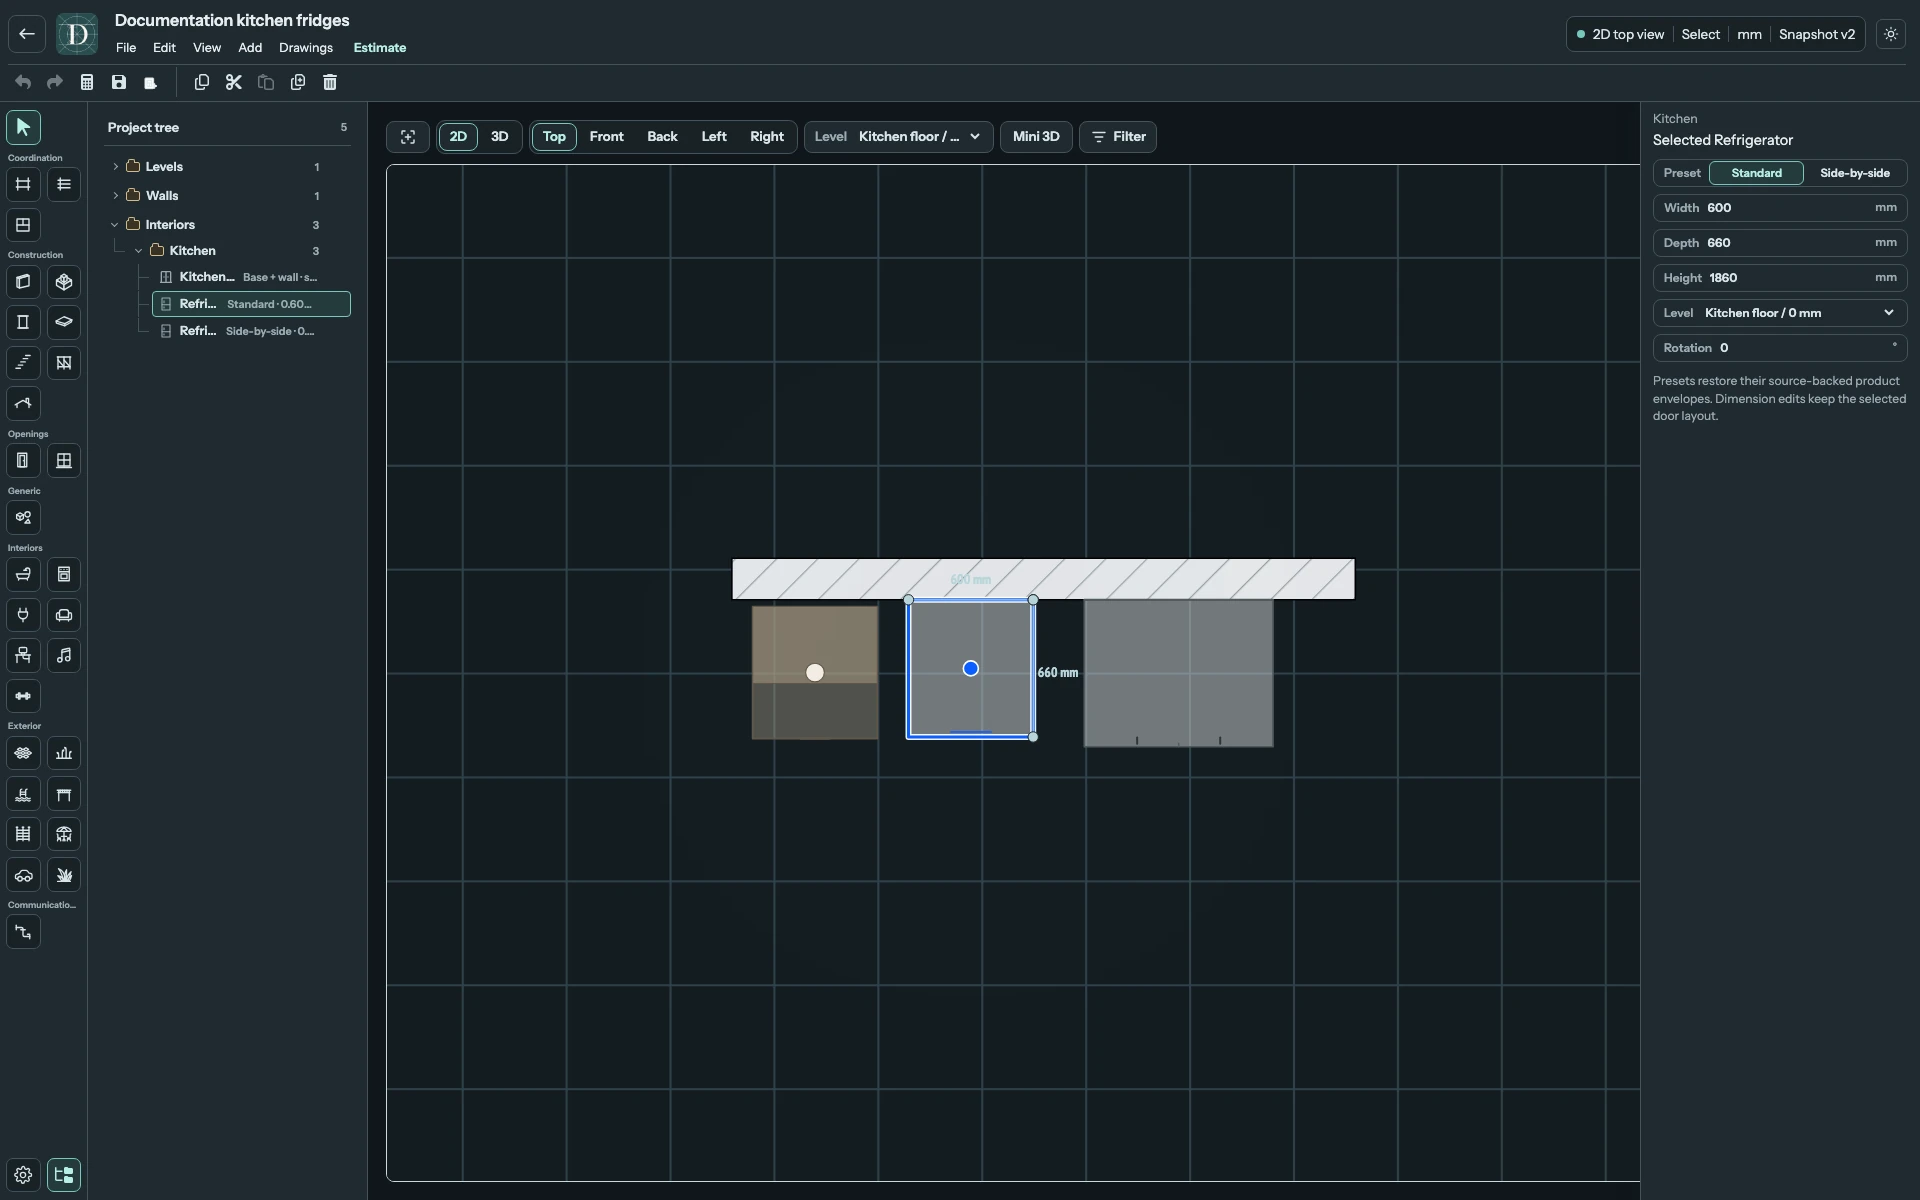Screen dimensions: 1920x1200
Task: Expand the Walls folder
Action: [x=116, y=196]
